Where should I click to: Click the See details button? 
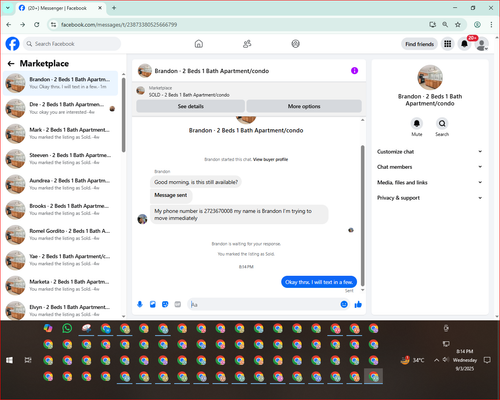pyautogui.click(x=191, y=106)
